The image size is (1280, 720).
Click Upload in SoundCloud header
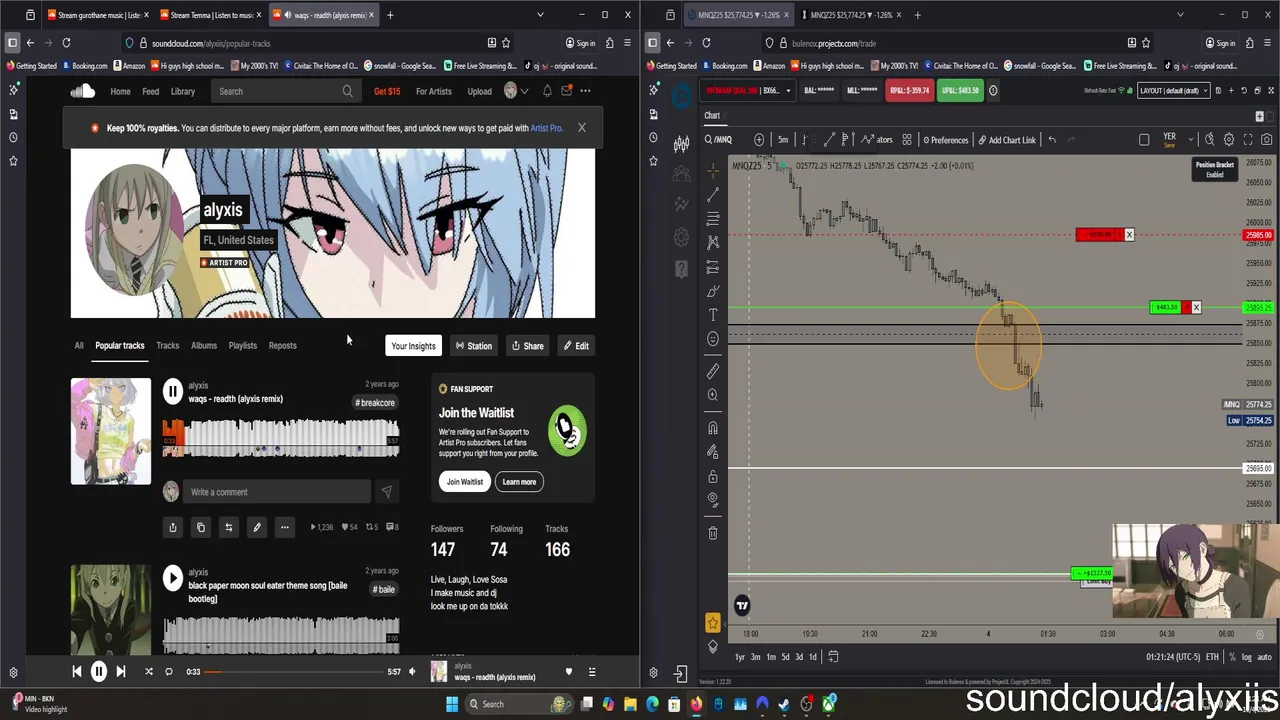click(x=479, y=91)
